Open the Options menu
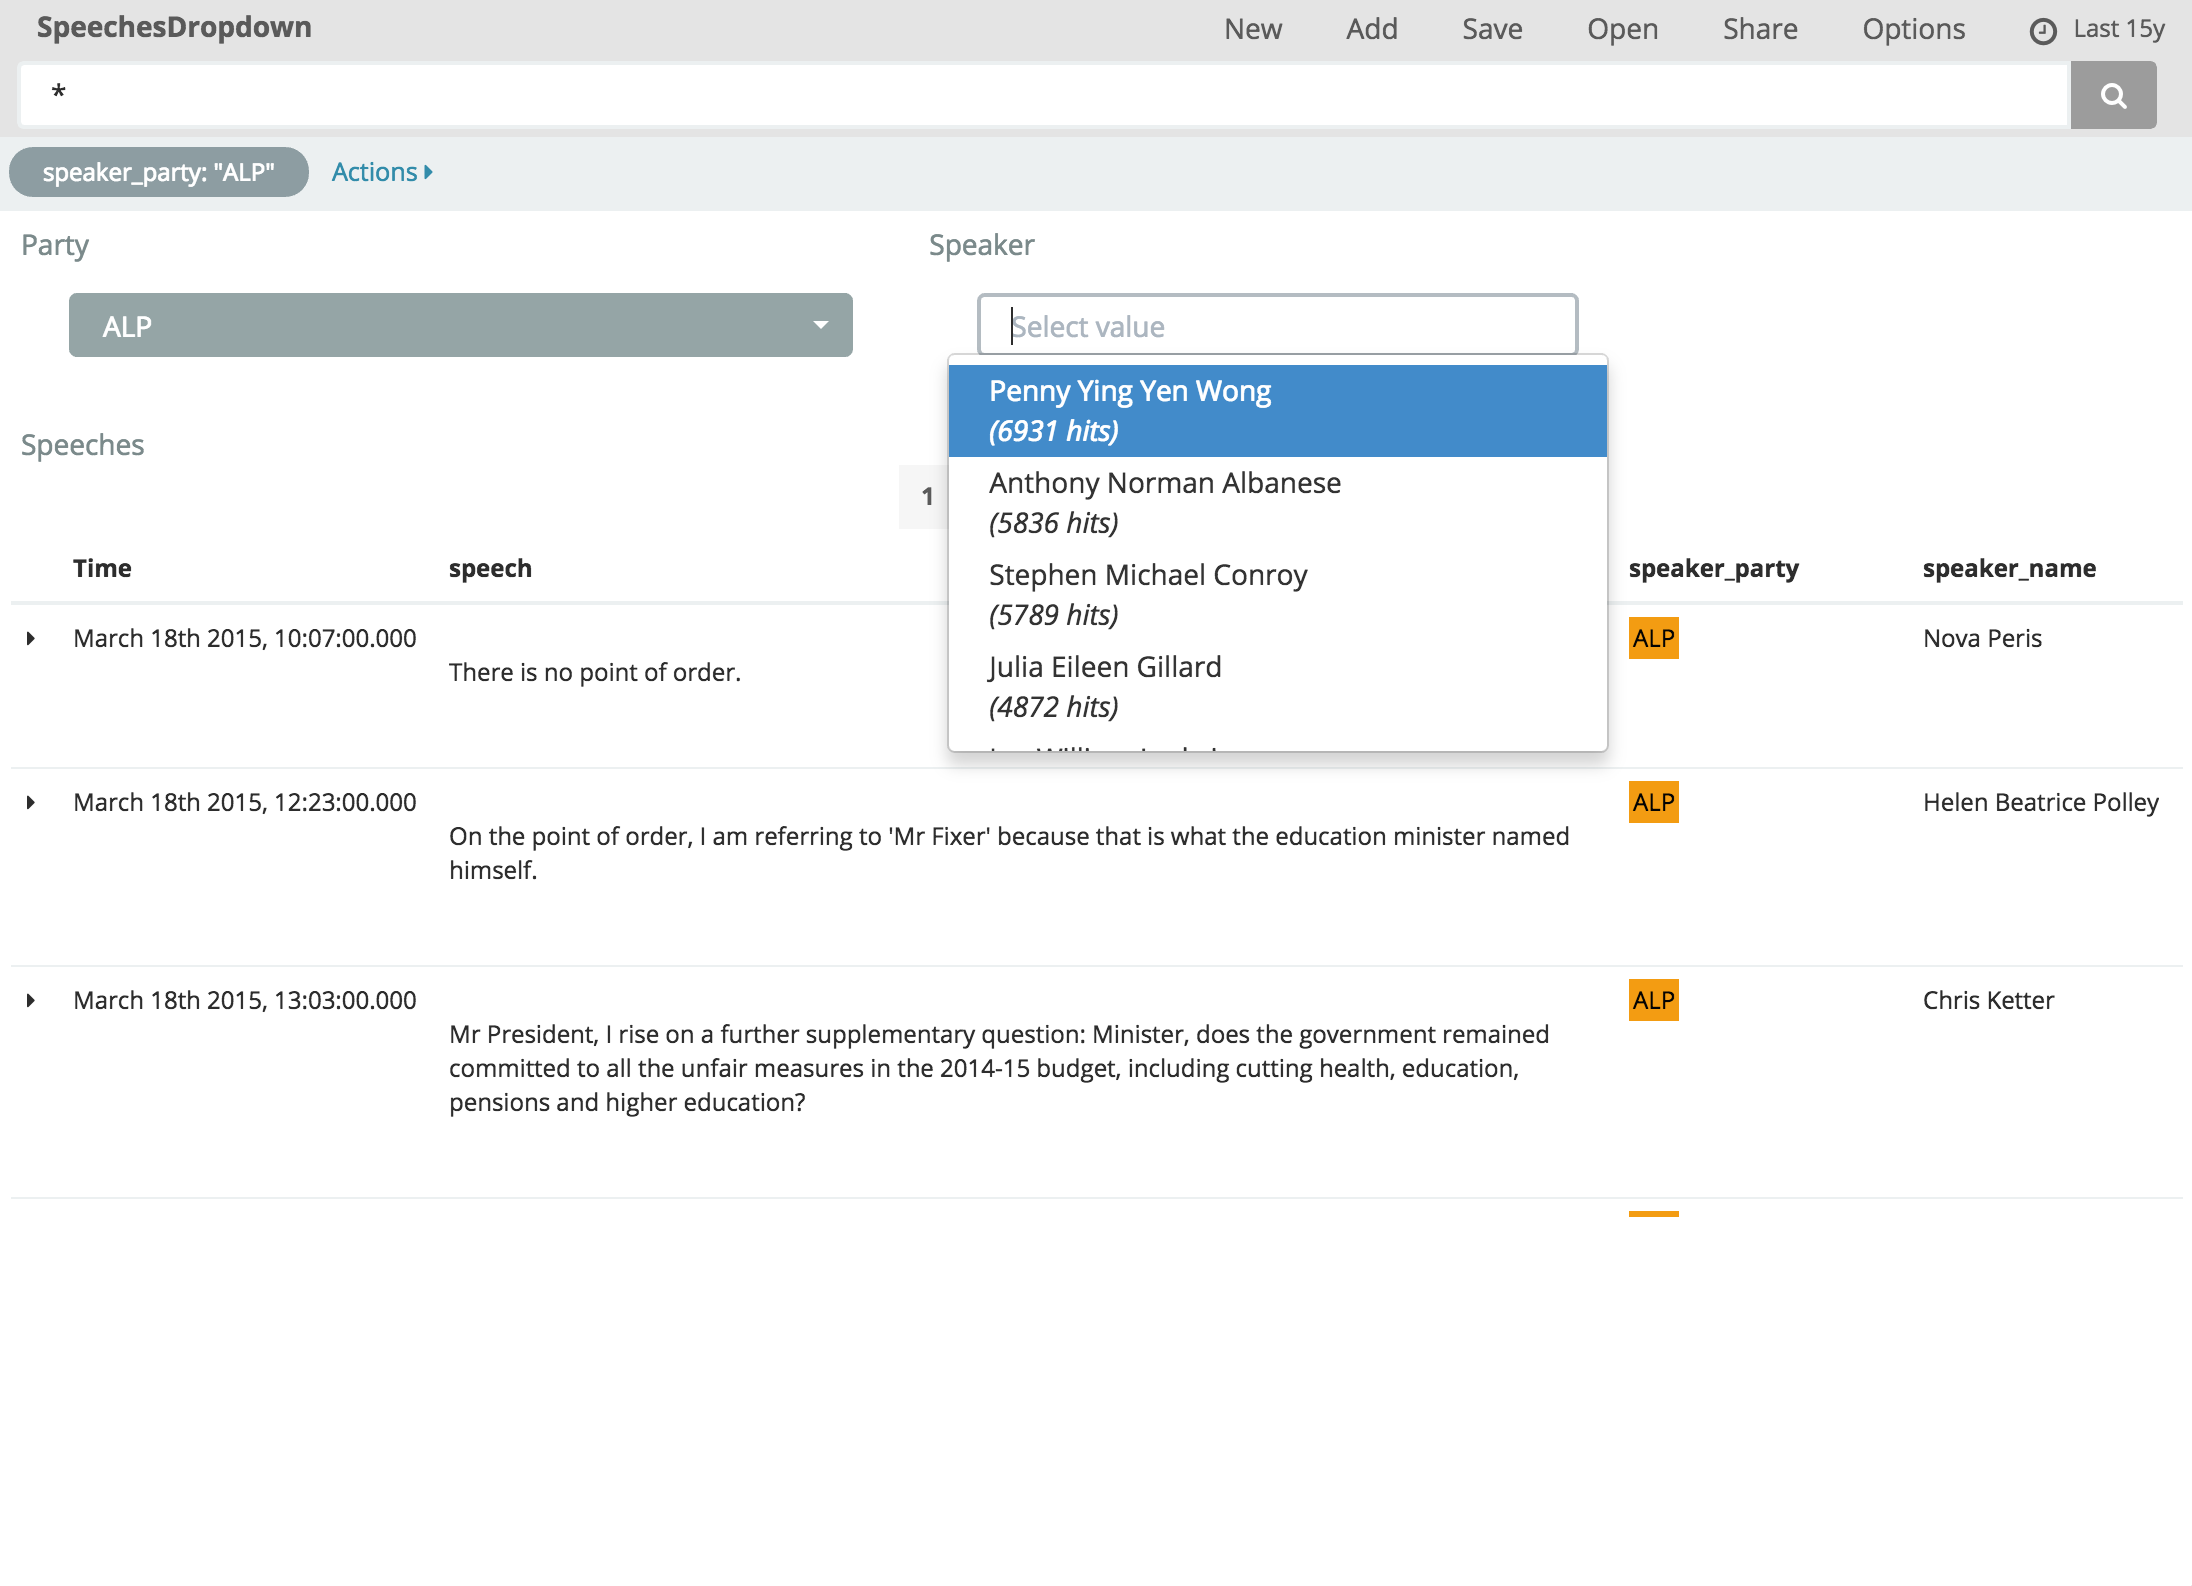Screen dimensions: 2192x1586 point(1912,29)
